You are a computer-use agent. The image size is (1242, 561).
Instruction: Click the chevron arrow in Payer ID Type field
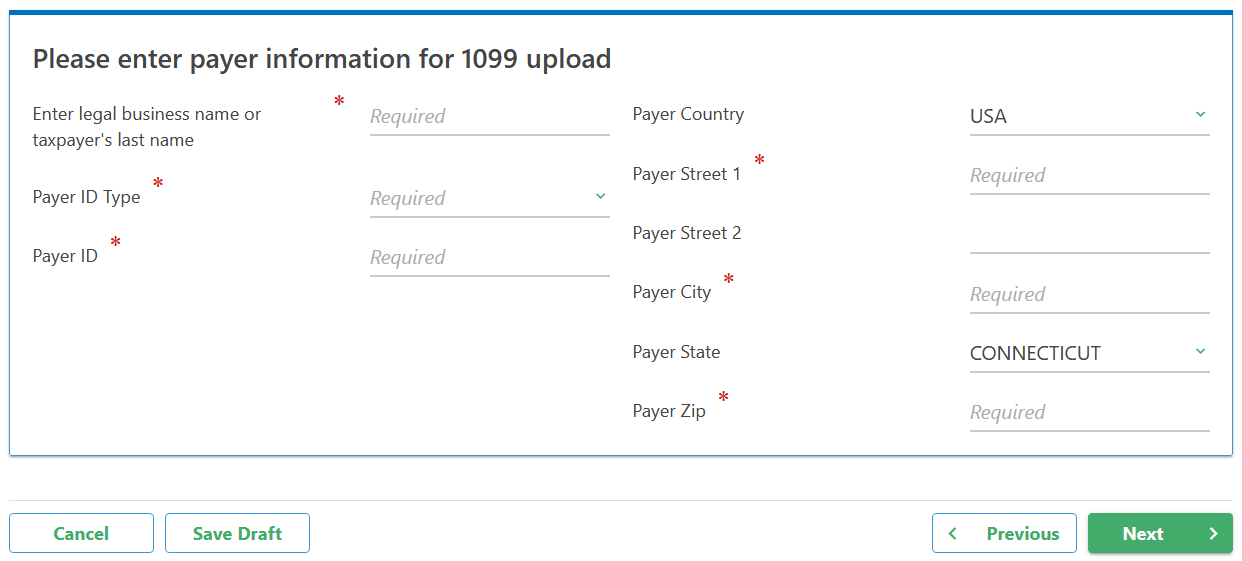click(x=600, y=197)
